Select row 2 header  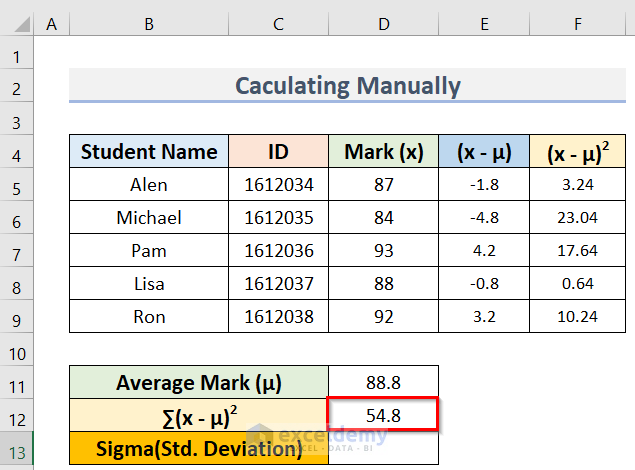[x=17, y=85]
